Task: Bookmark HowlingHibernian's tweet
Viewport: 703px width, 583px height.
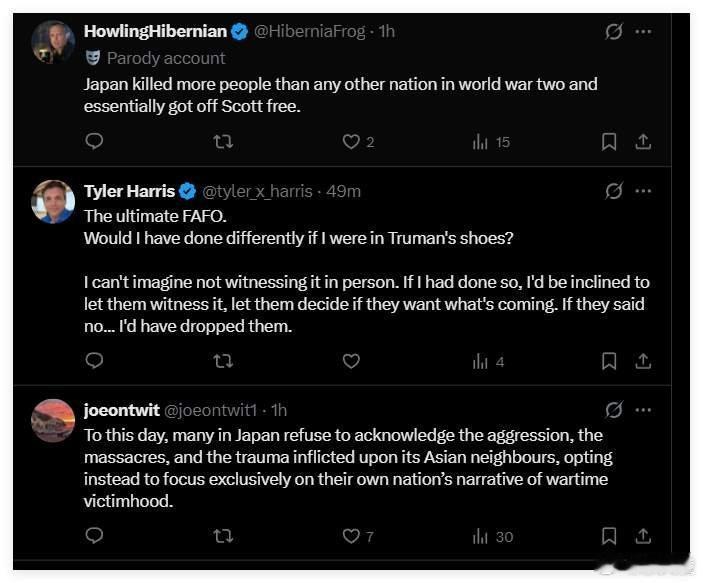Action: tap(609, 142)
